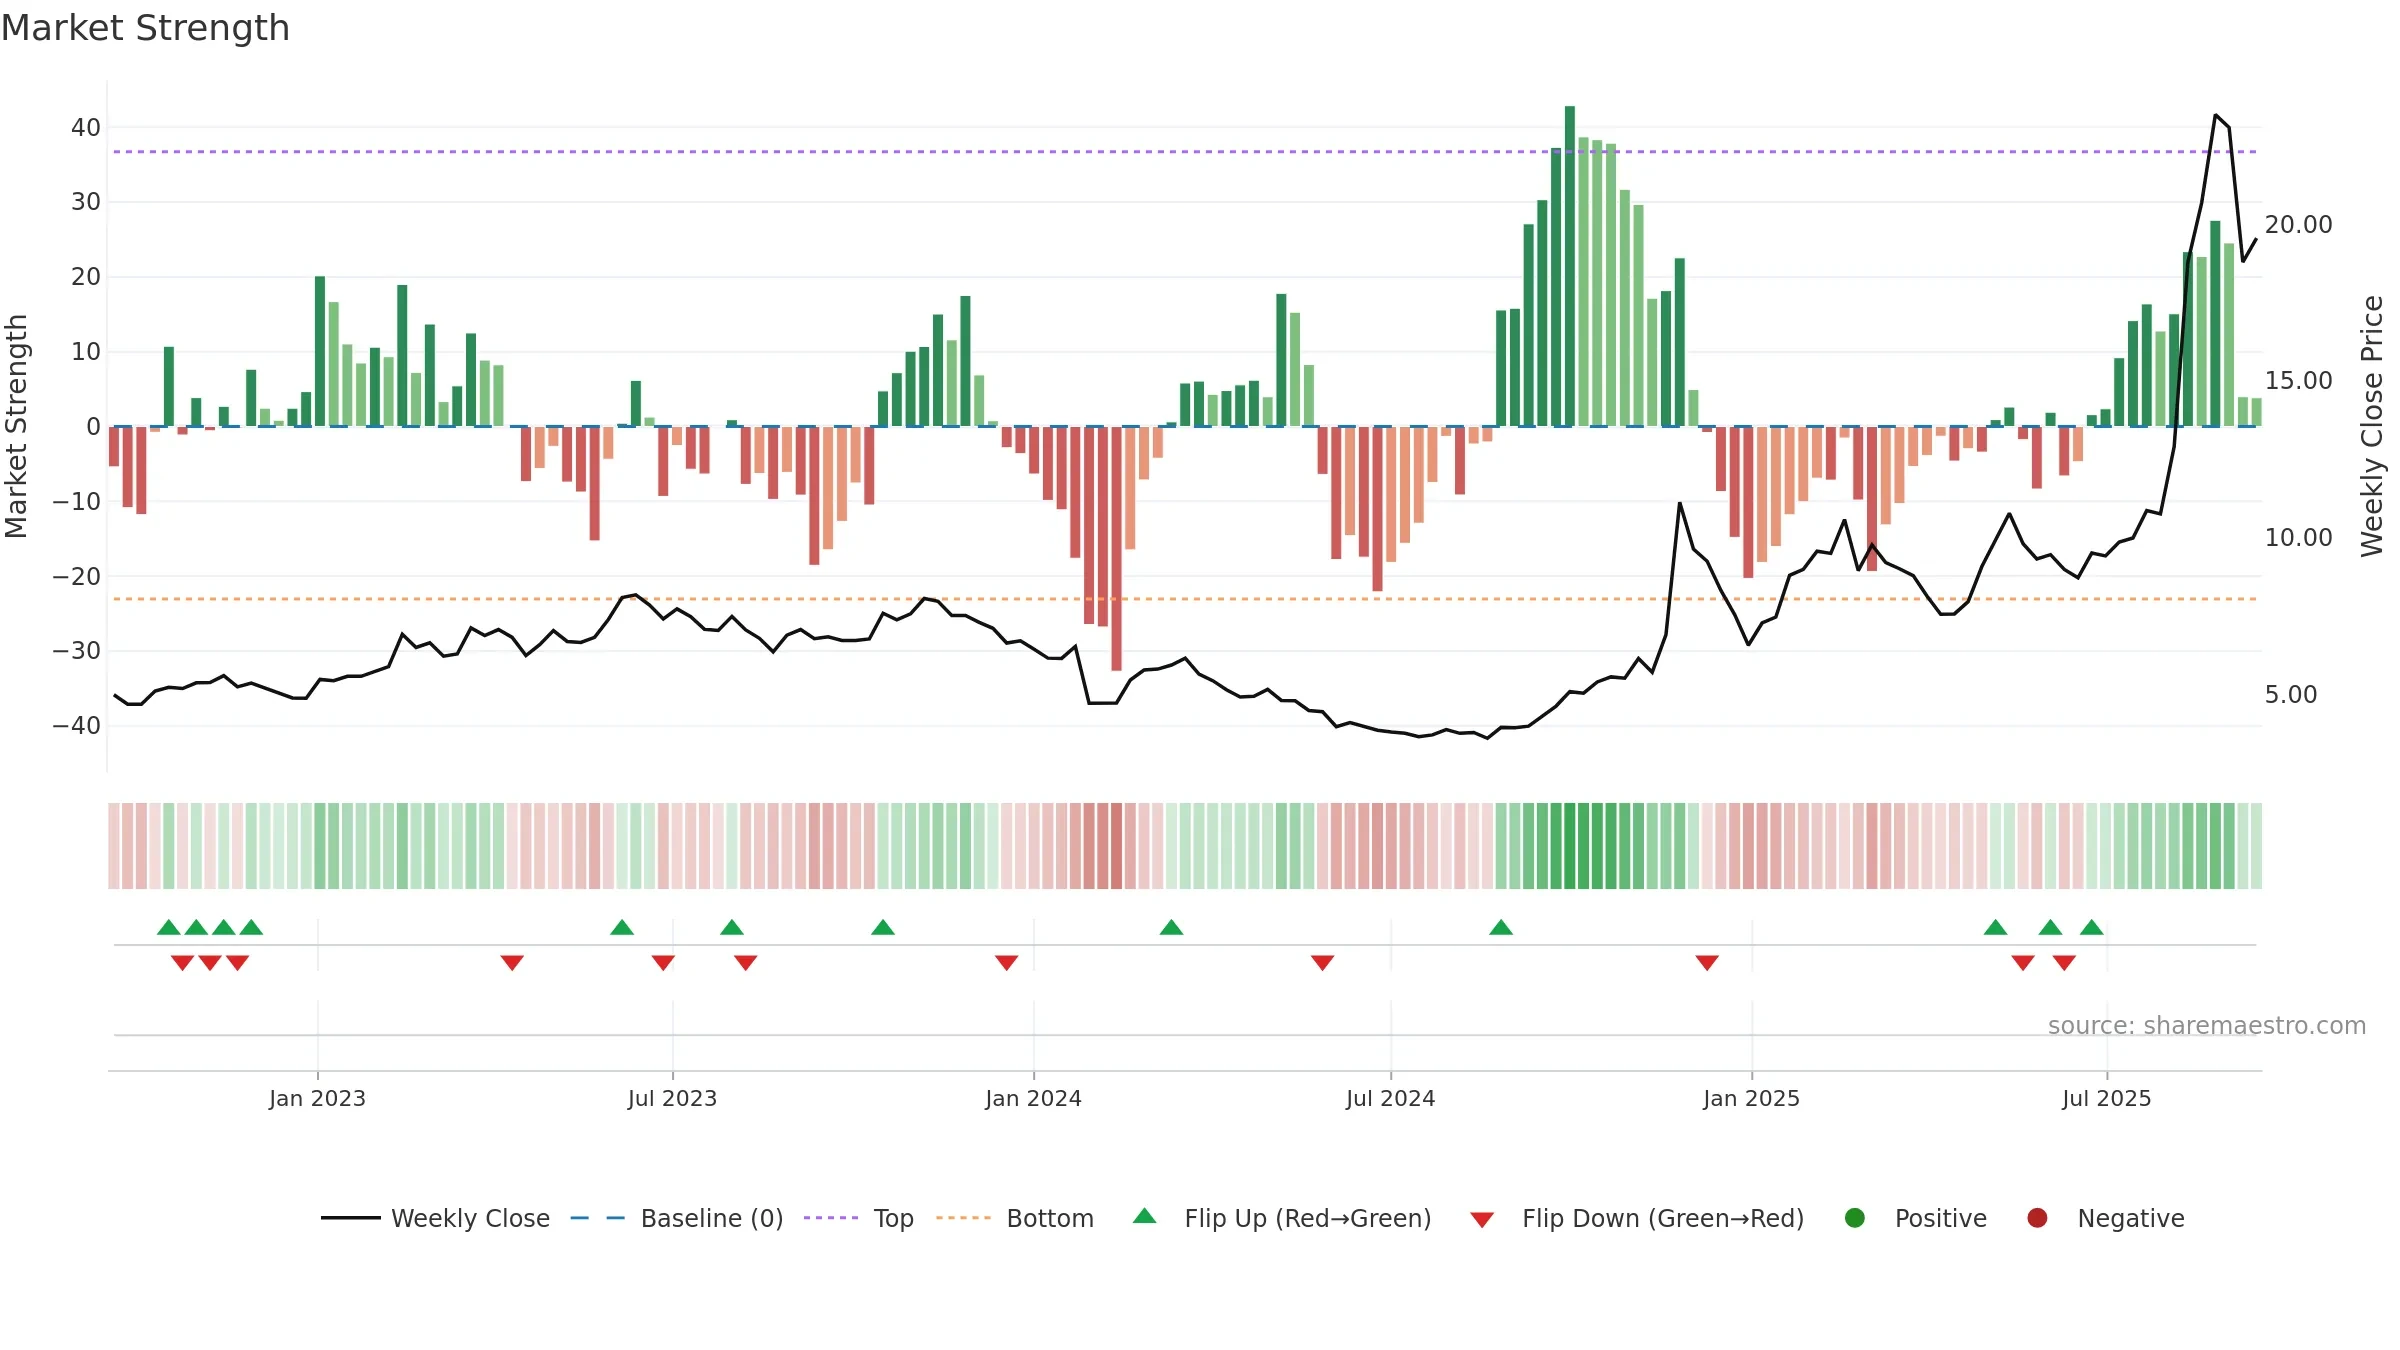Click the purple dotted Top legend line
The width and height of the screenshot is (2400, 1350).
831,1218
